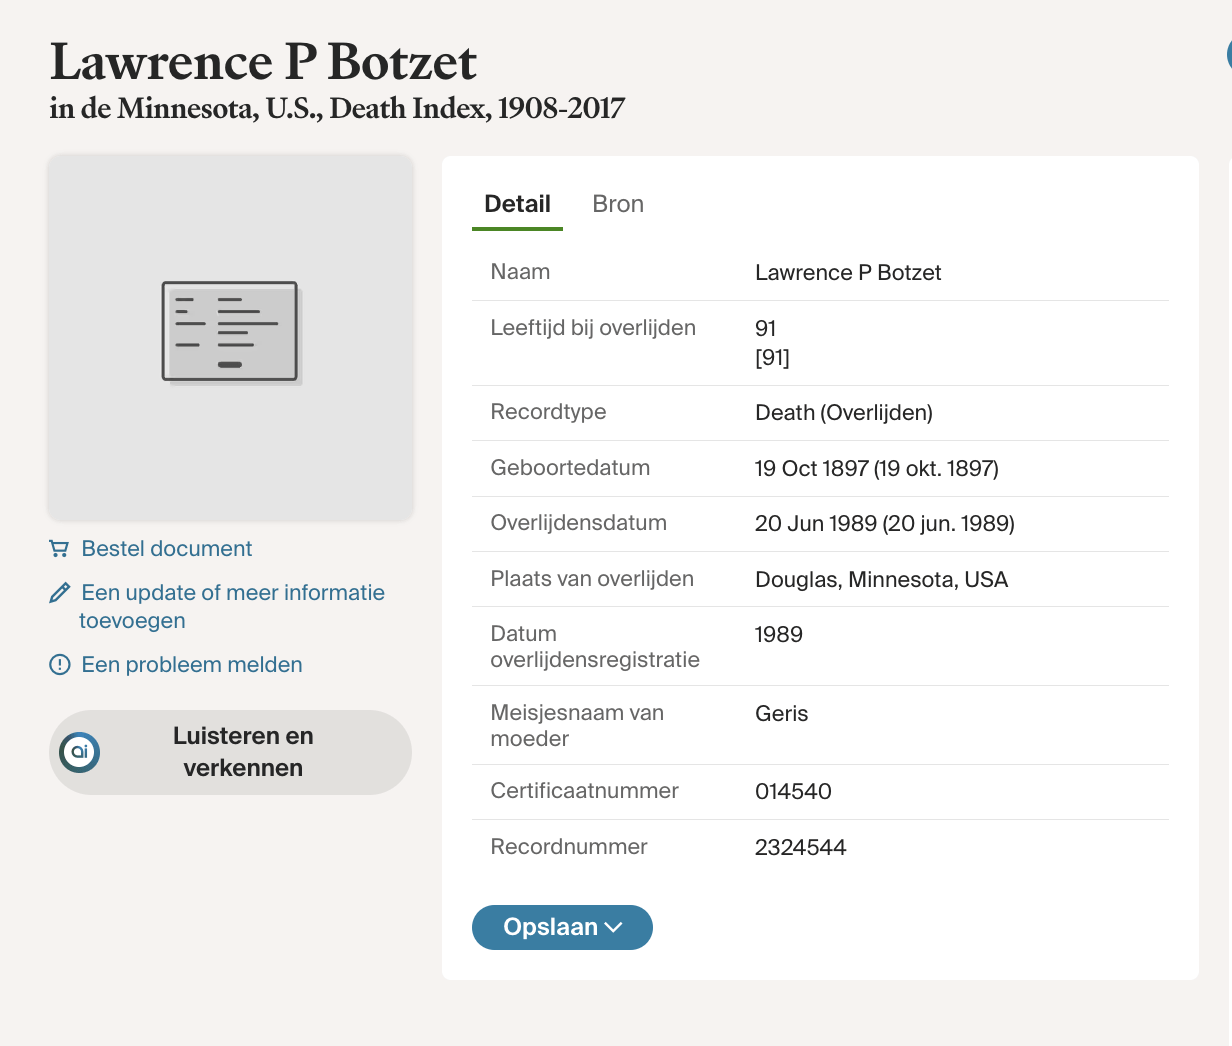Open the 'Een probleem melden' link
Viewport: 1232px width, 1046px height.
(191, 665)
